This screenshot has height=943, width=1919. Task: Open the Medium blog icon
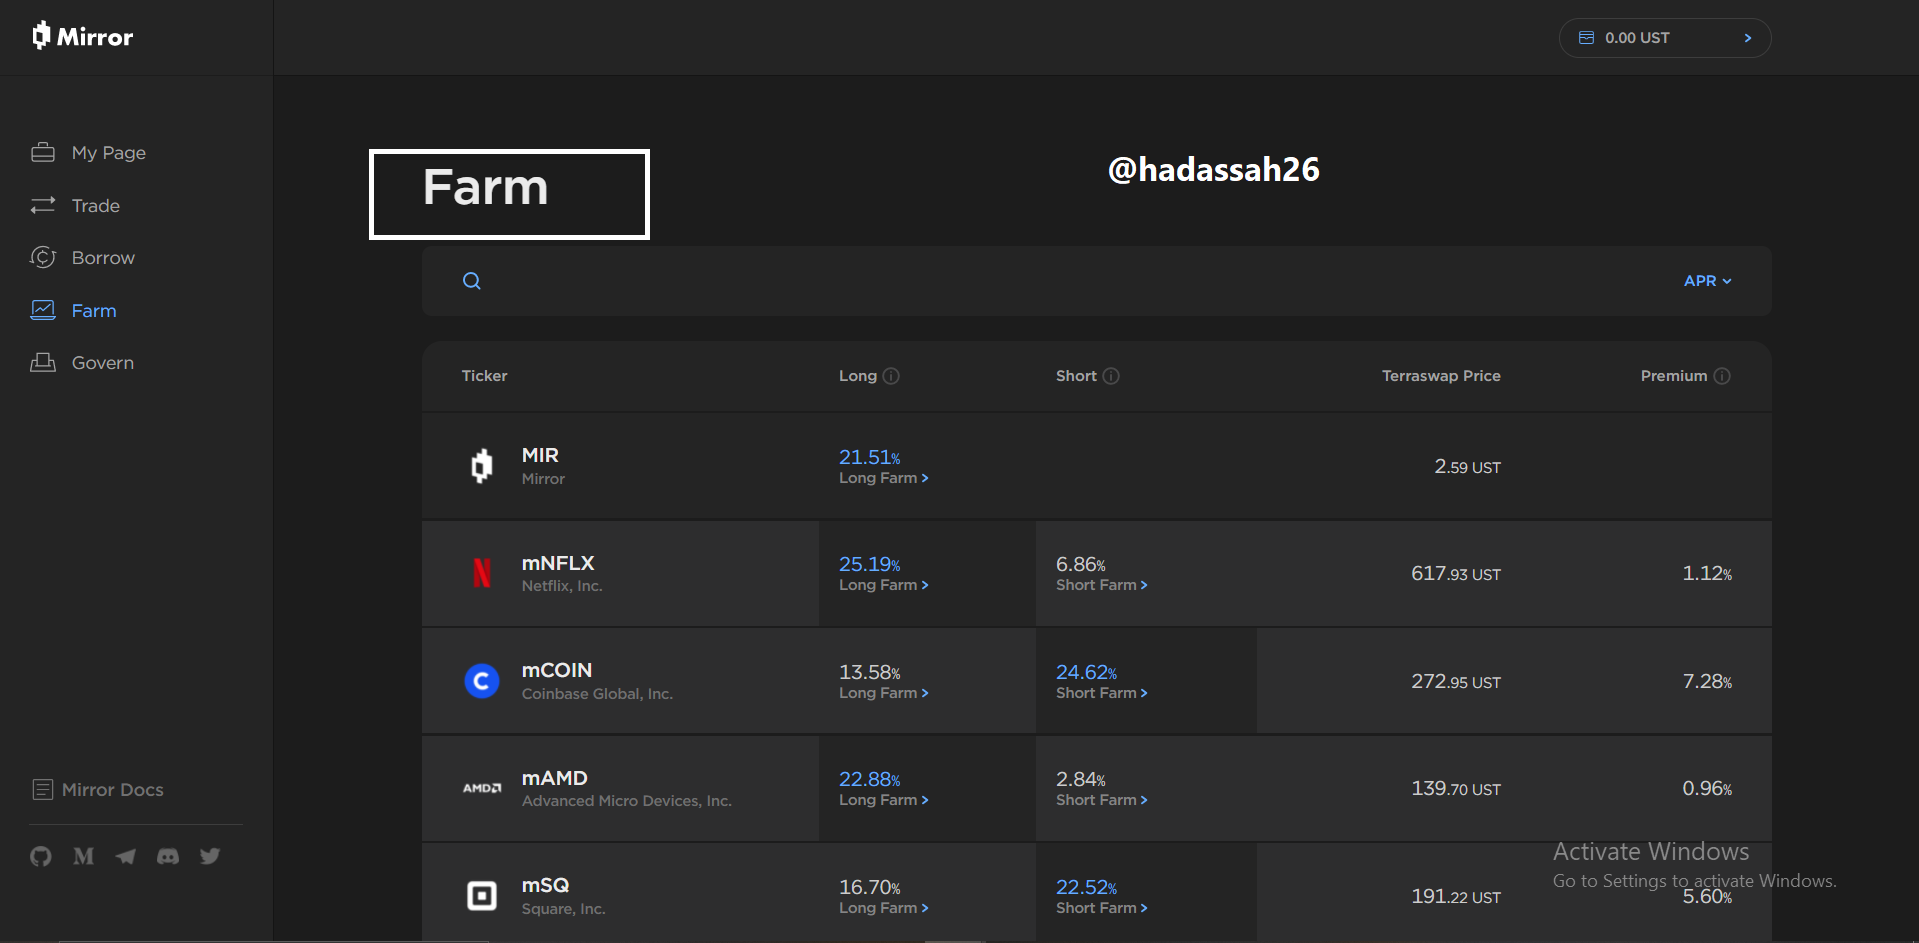pos(84,856)
